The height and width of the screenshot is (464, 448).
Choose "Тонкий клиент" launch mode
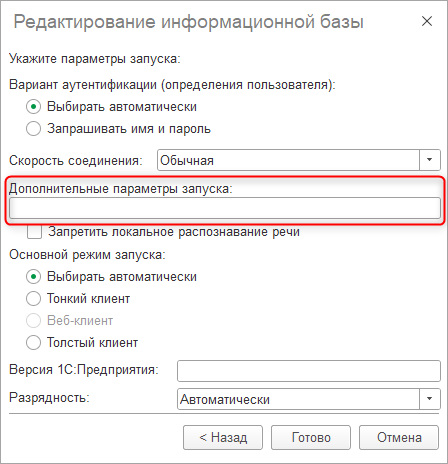[33, 298]
